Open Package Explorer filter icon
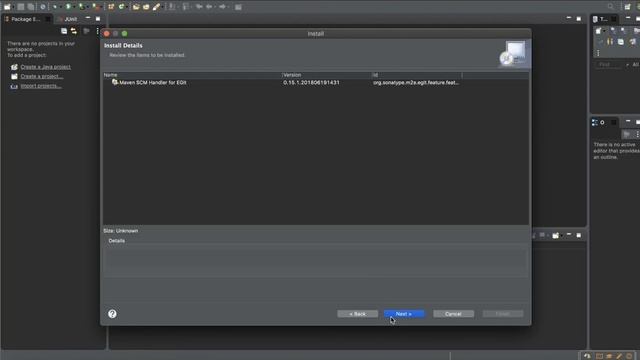This screenshot has width=640, height=360. 86,31
